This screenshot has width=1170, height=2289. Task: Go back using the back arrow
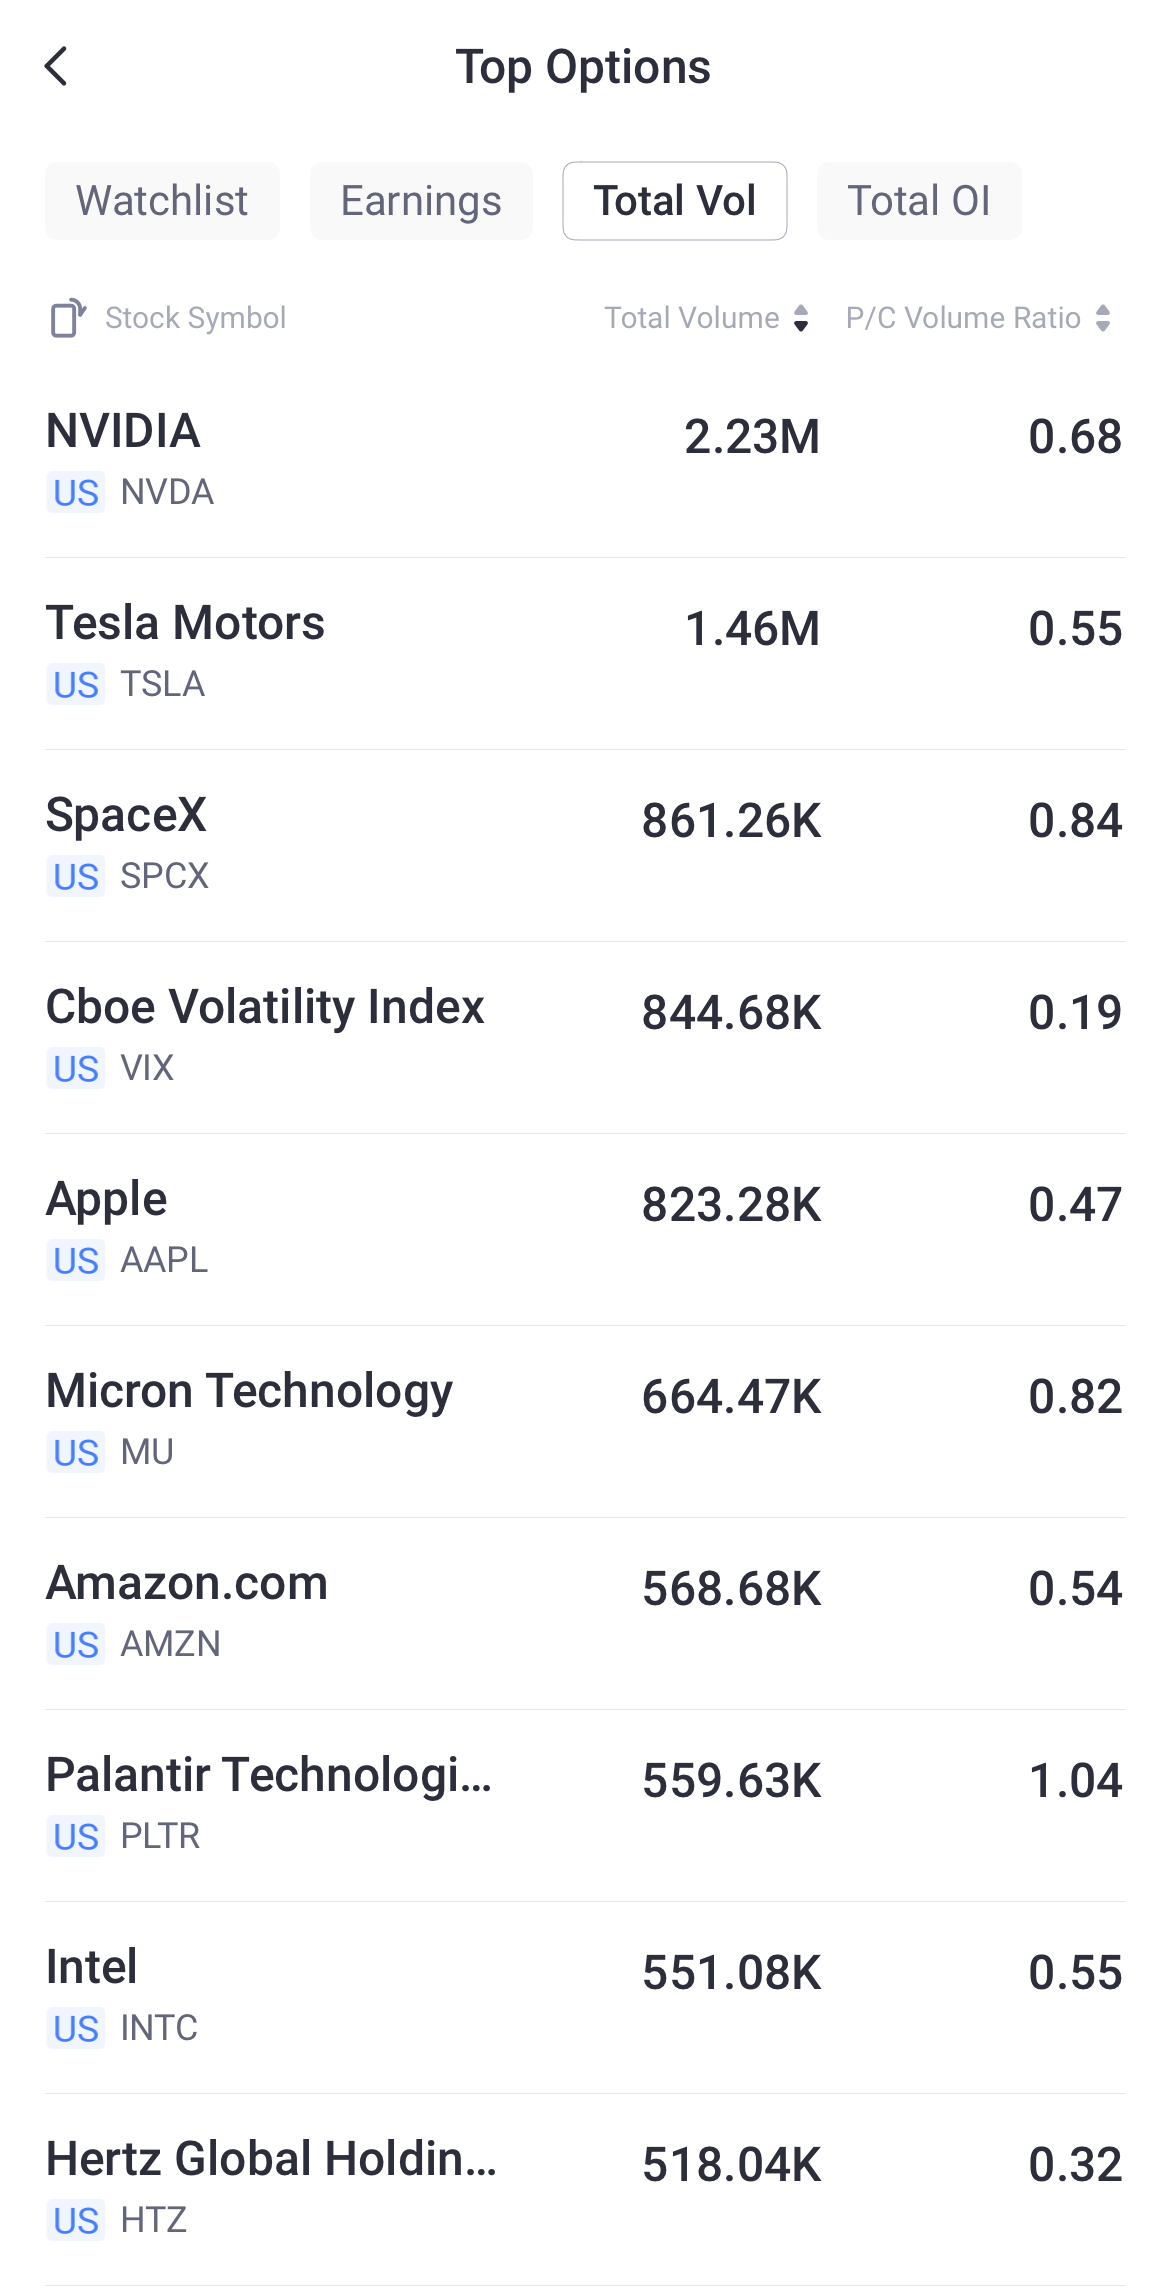[57, 67]
